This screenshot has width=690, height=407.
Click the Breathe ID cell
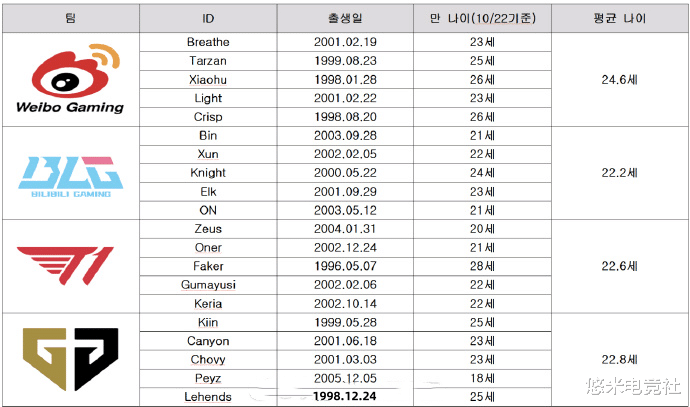click(x=208, y=42)
